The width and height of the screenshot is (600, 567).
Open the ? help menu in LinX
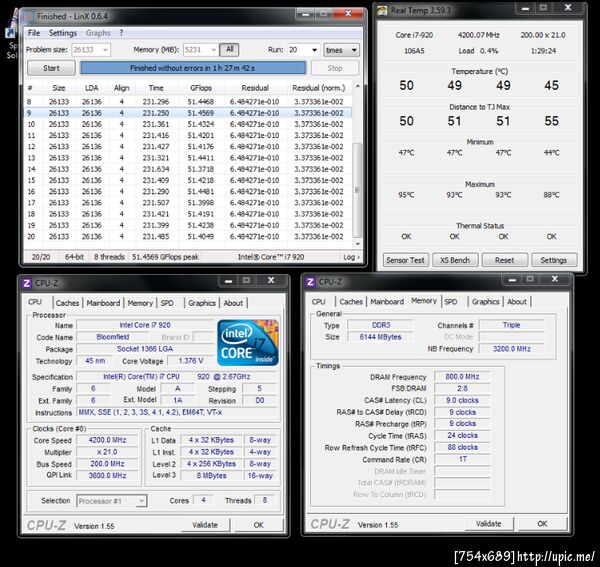pyautogui.click(x=121, y=33)
